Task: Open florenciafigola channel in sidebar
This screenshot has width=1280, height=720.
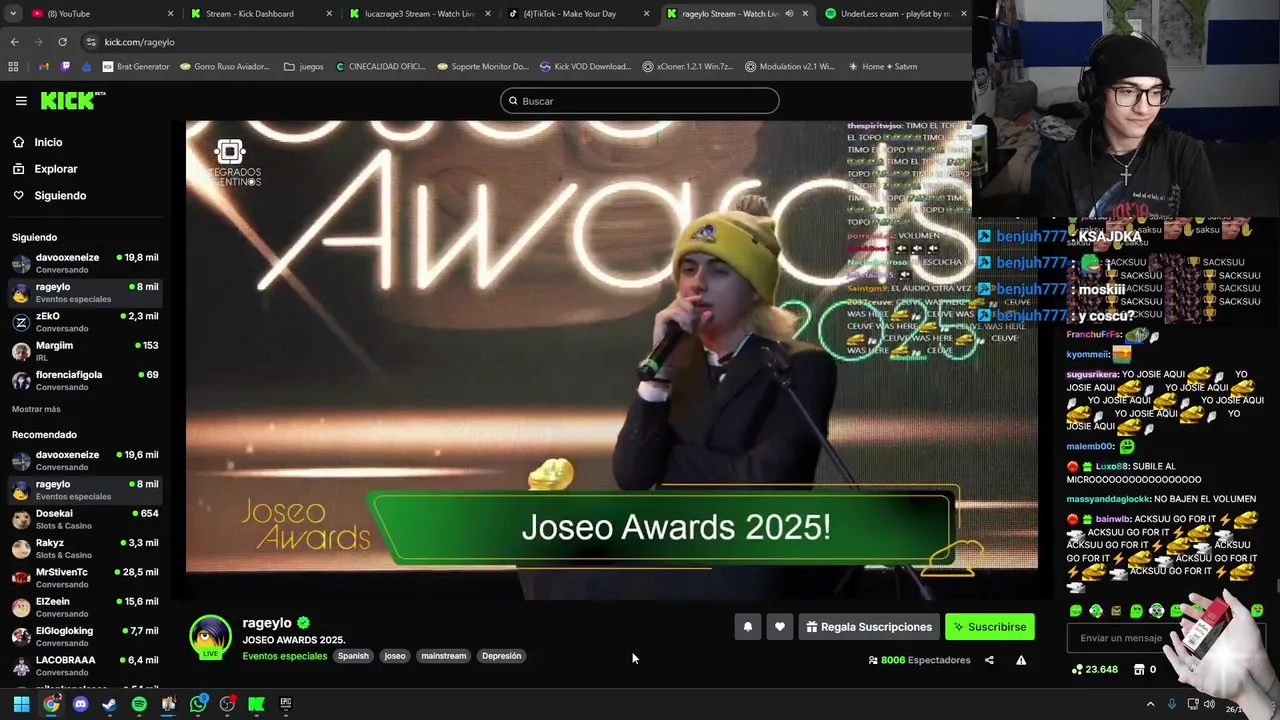Action: [x=85, y=381]
